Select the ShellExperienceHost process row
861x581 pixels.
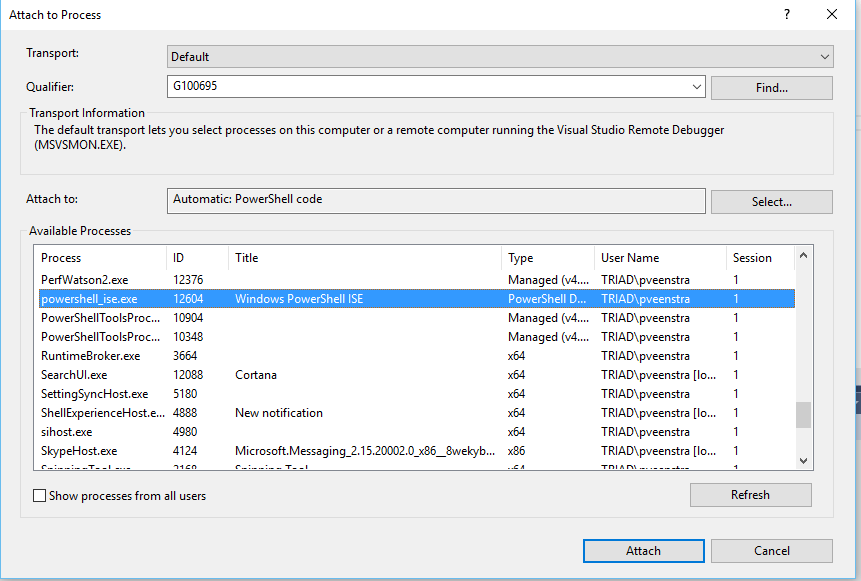tap(417, 413)
